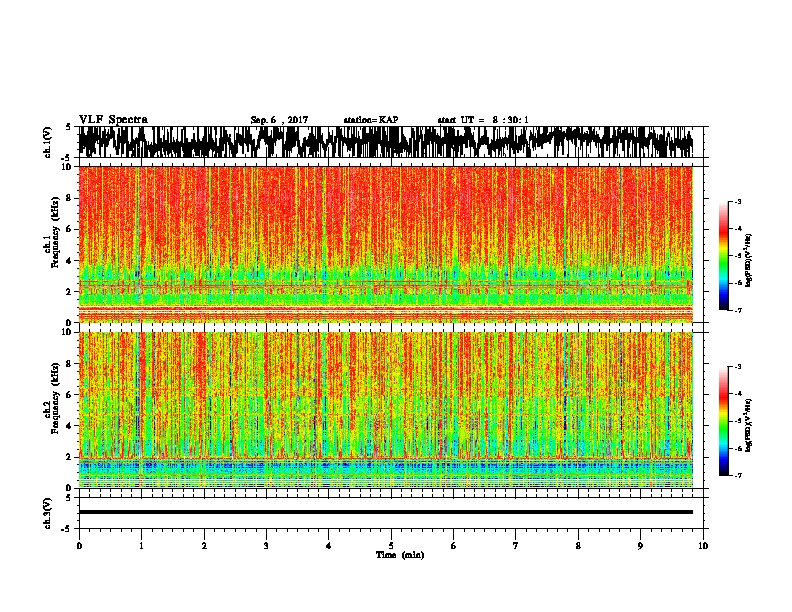
Task: Click the thick black ch.3 voltage trace
Action: pos(385,512)
